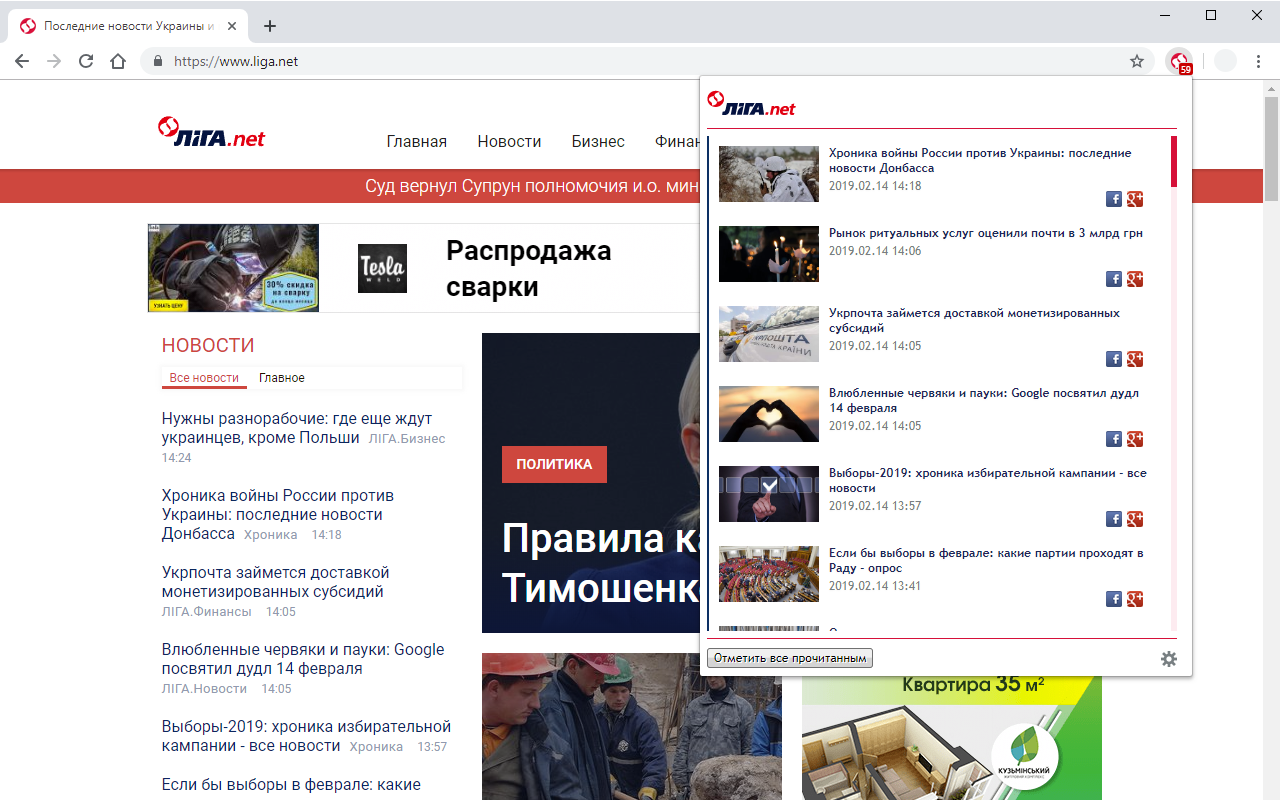Screen dimensions: 1280x800
Task: Share Ukrposhta subsidies article on Google Plus
Action: tap(1135, 359)
